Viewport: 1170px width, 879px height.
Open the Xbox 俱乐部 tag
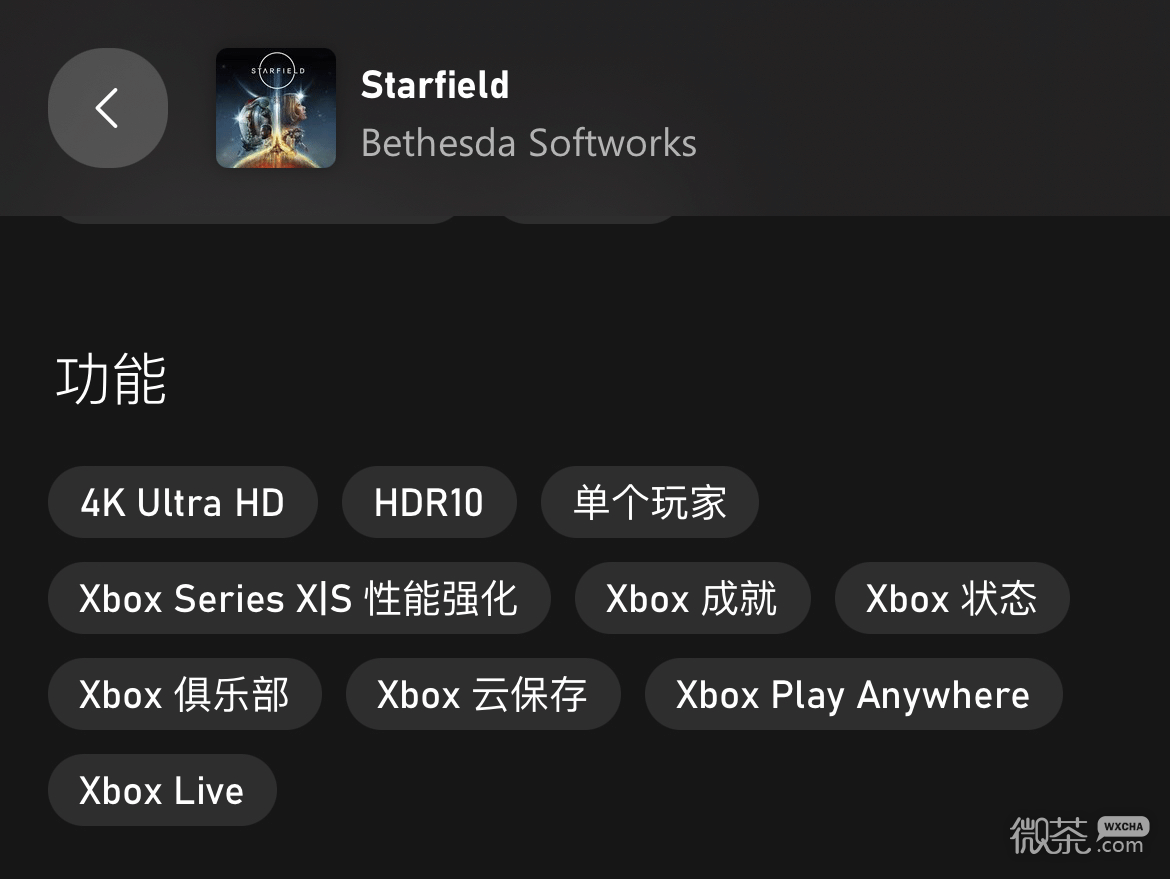point(185,694)
